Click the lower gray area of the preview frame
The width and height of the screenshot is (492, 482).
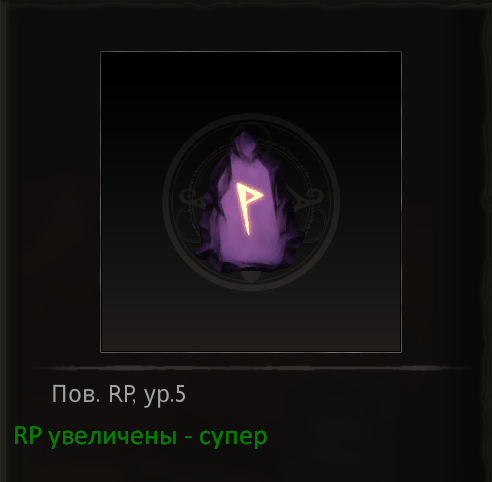tap(251, 320)
